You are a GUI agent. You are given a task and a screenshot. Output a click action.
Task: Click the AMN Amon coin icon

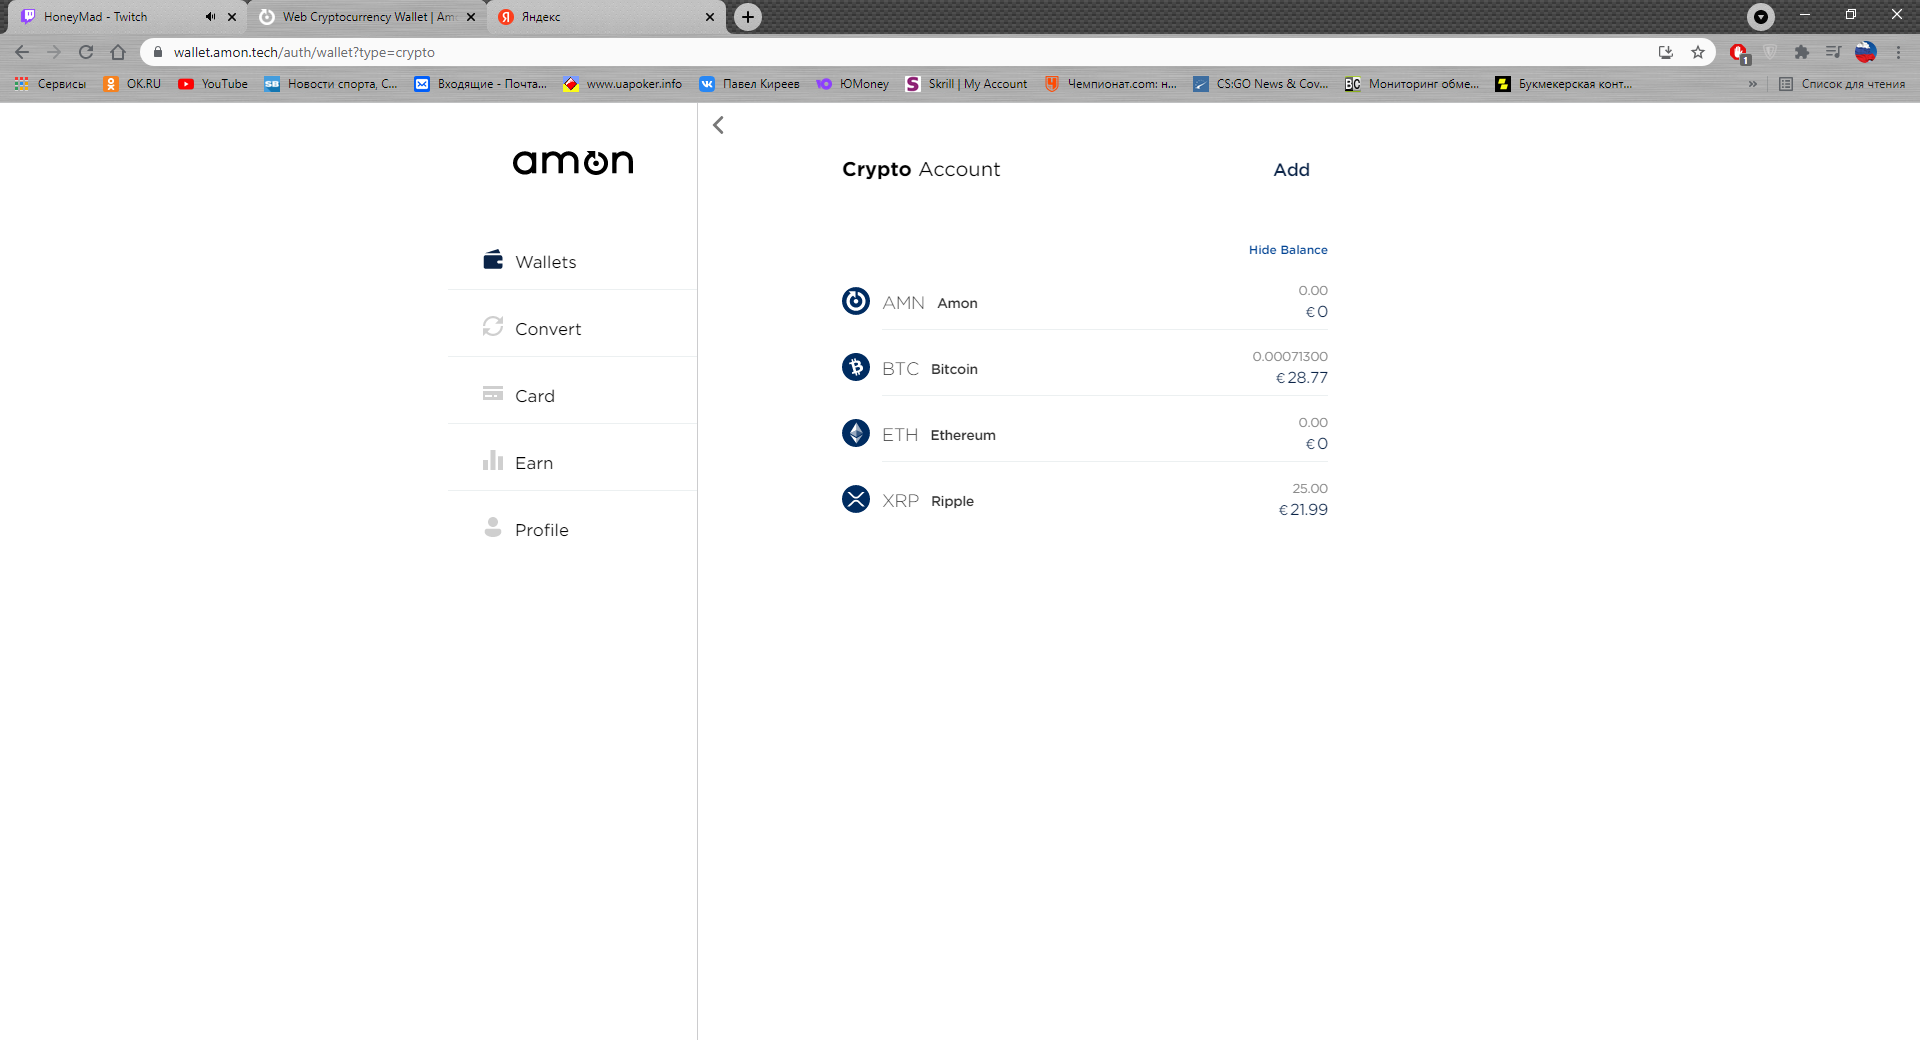tap(856, 301)
